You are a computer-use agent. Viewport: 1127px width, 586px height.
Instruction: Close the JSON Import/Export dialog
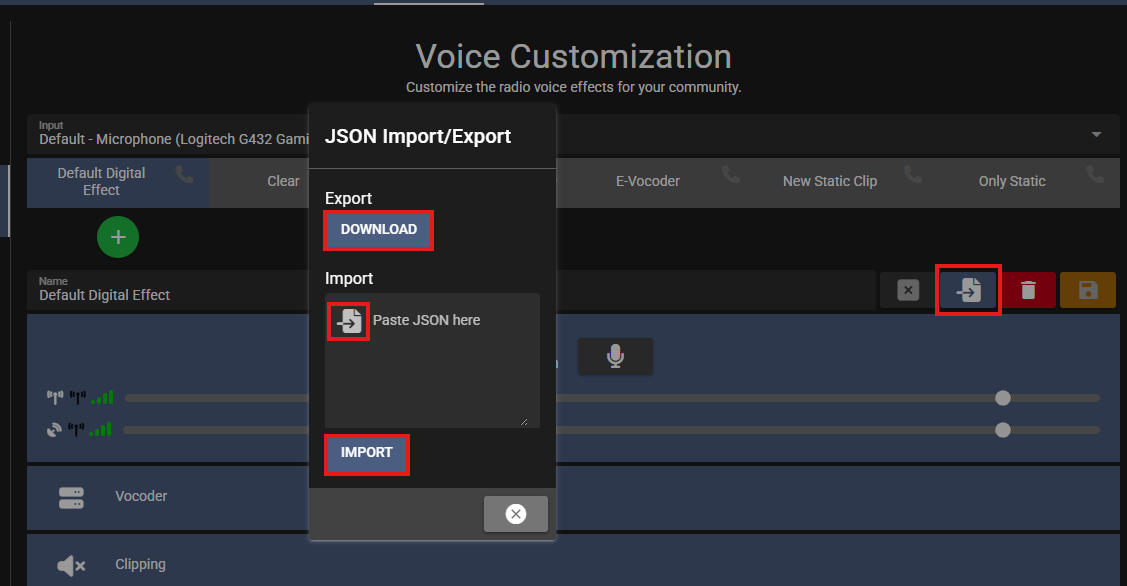point(515,514)
